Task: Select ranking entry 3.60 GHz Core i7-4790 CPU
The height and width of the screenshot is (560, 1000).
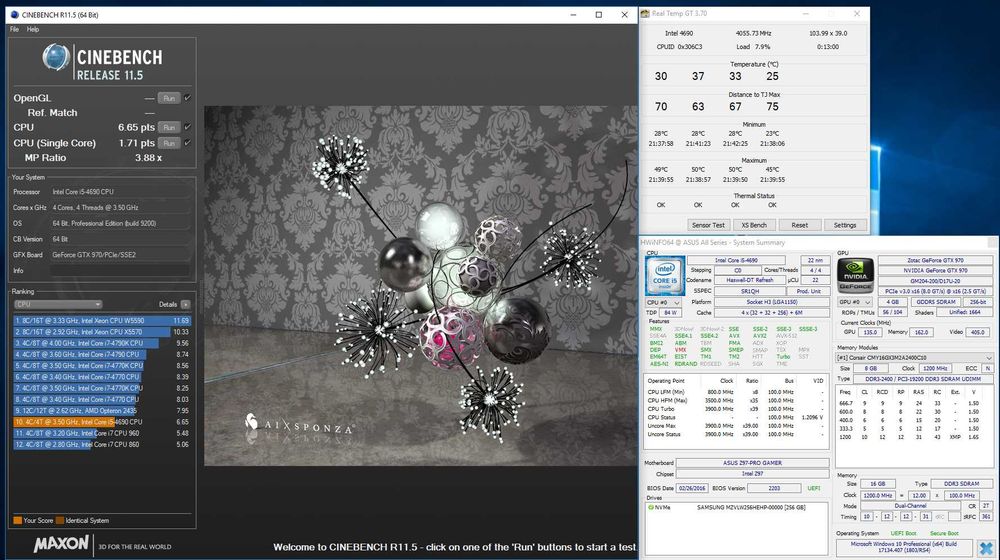Action: point(102,354)
